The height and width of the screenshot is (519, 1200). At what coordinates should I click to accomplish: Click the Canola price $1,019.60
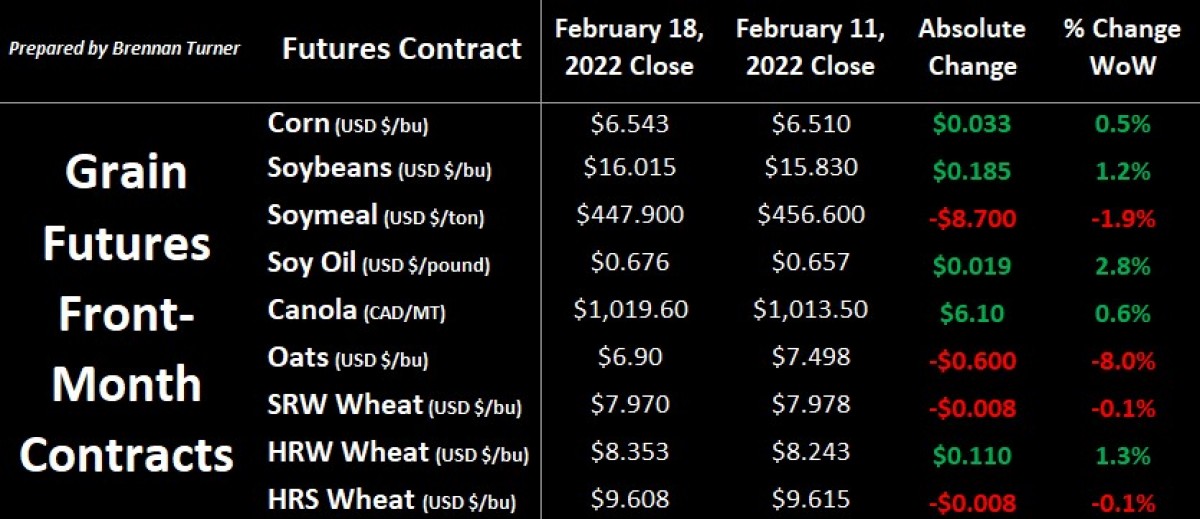[630, 309]
